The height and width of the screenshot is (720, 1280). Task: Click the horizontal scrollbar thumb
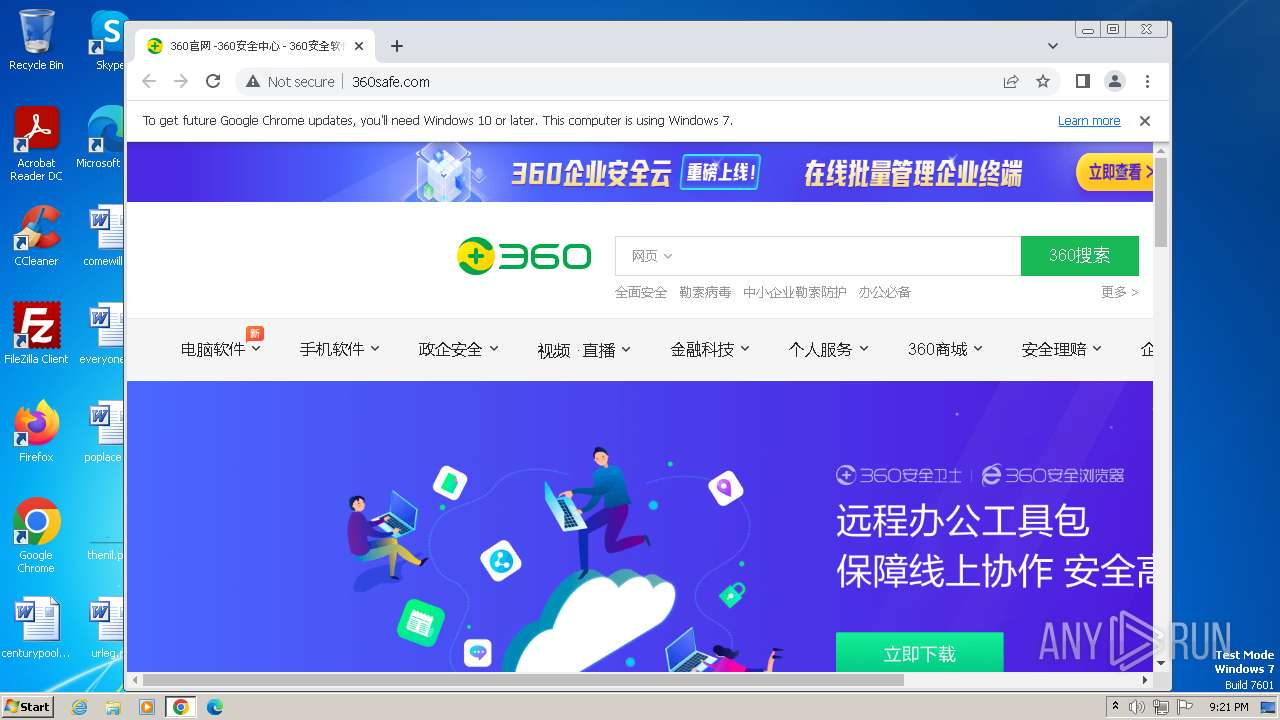coord(523,680)
